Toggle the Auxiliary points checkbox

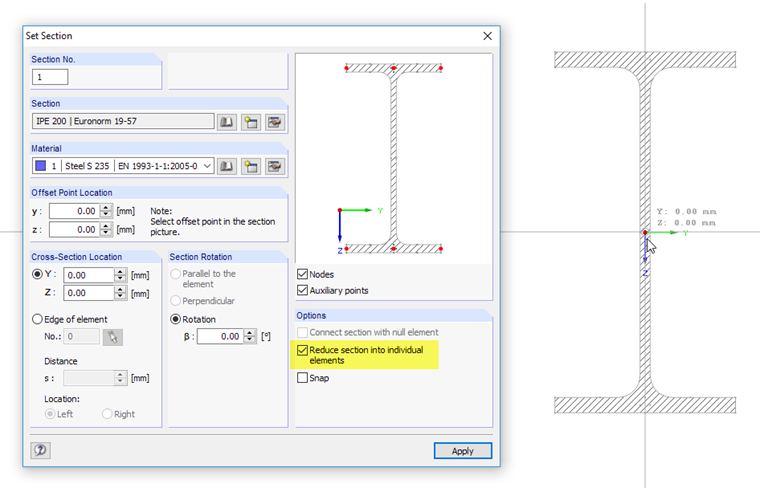tap(302, 290)
